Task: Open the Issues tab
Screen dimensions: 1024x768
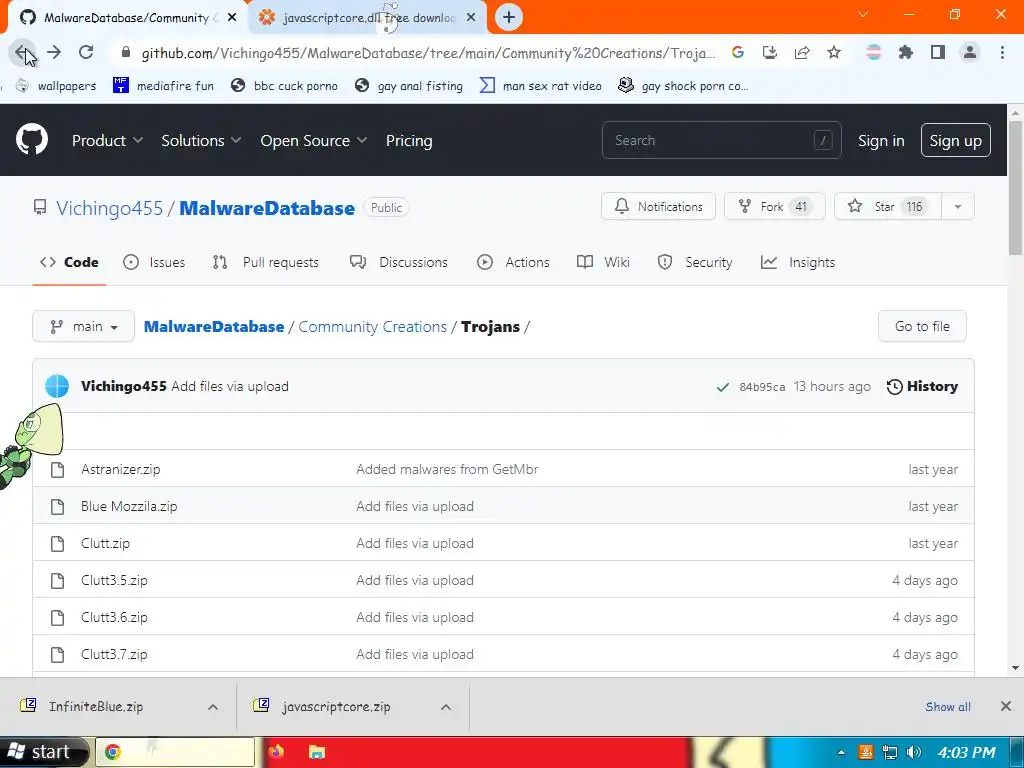Action: pyautogui.click(x=154, y=263)
